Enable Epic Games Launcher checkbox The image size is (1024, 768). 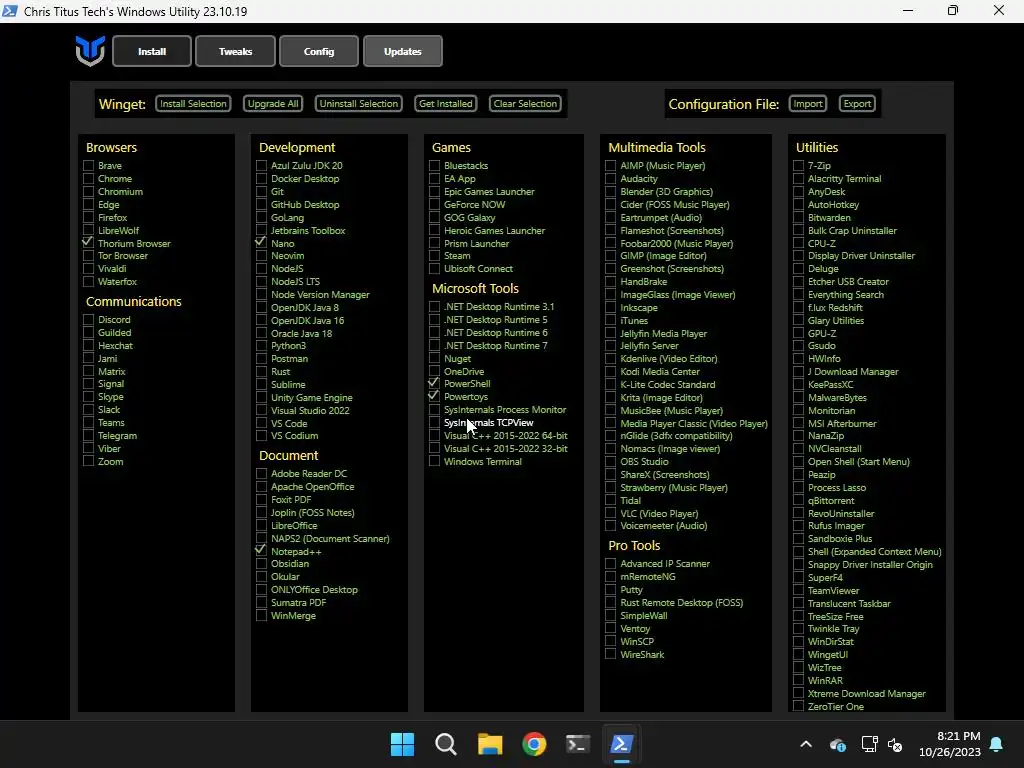point(434,191)
